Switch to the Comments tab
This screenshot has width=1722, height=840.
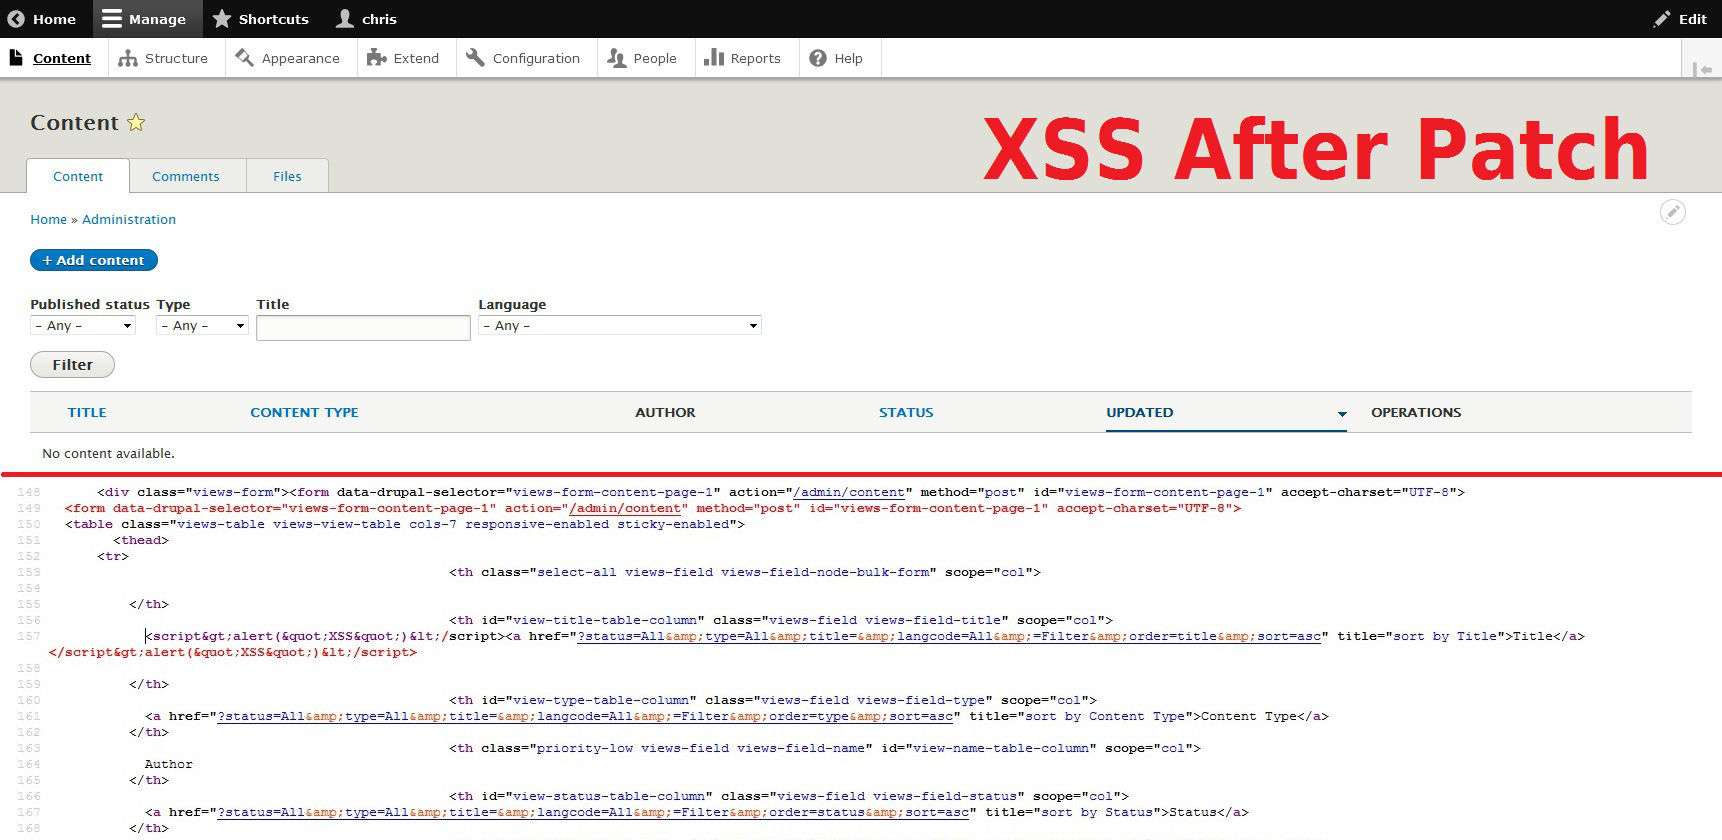pos(186,176)
